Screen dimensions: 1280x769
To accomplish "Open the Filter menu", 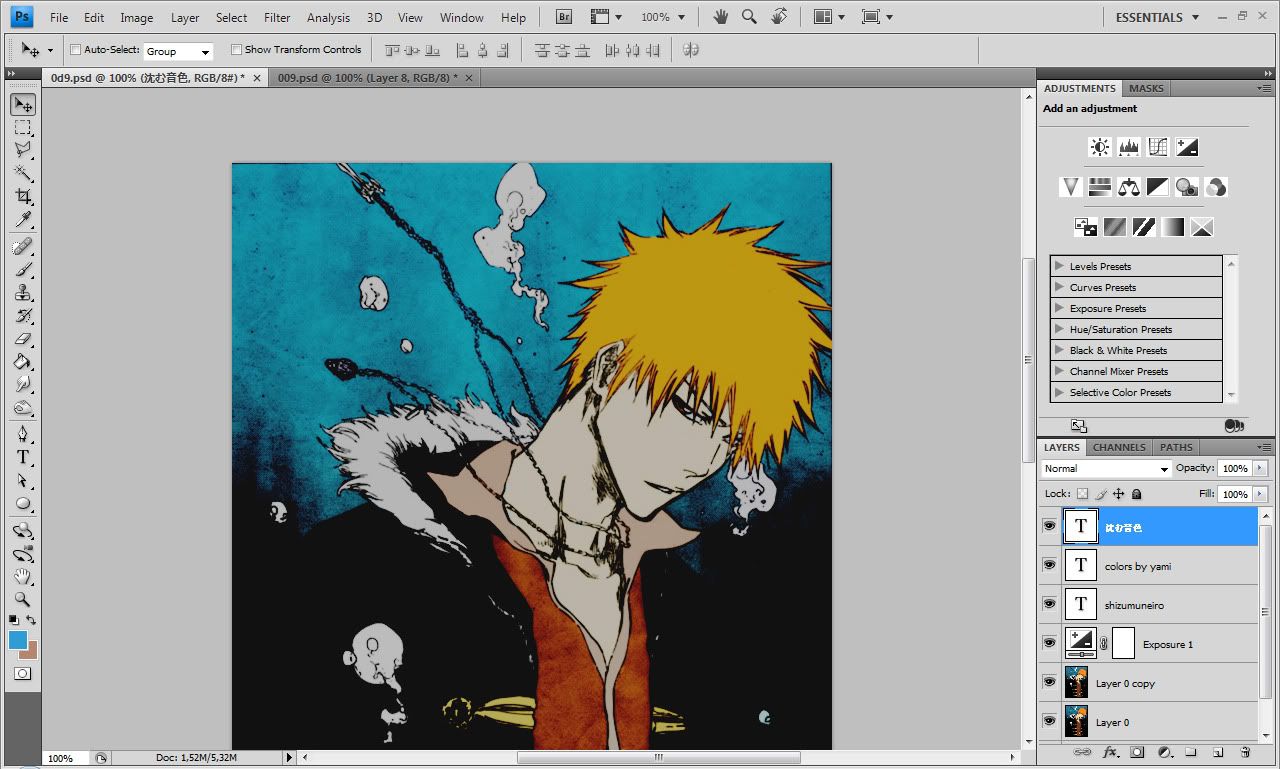I will [x=277, y=18].
